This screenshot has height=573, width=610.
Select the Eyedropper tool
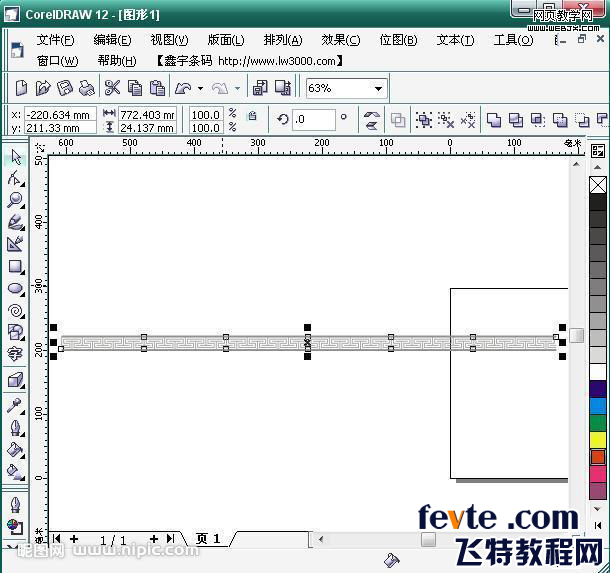tap(15, 406)
